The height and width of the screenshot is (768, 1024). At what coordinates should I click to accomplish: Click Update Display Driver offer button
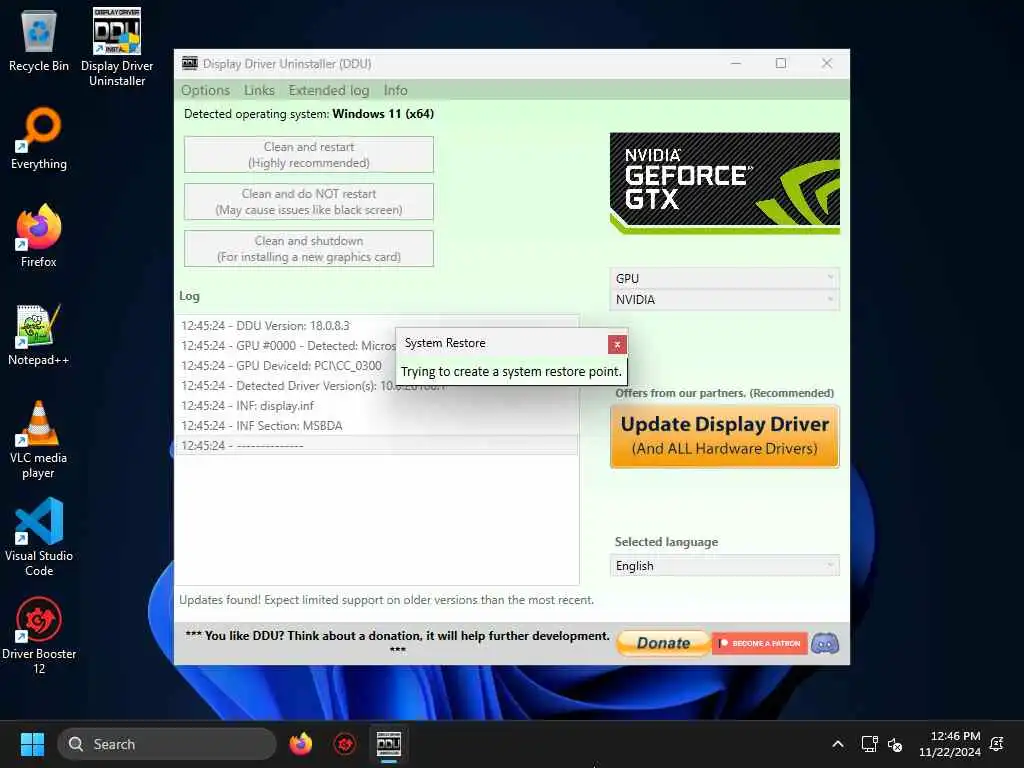(x=724, y=436)
